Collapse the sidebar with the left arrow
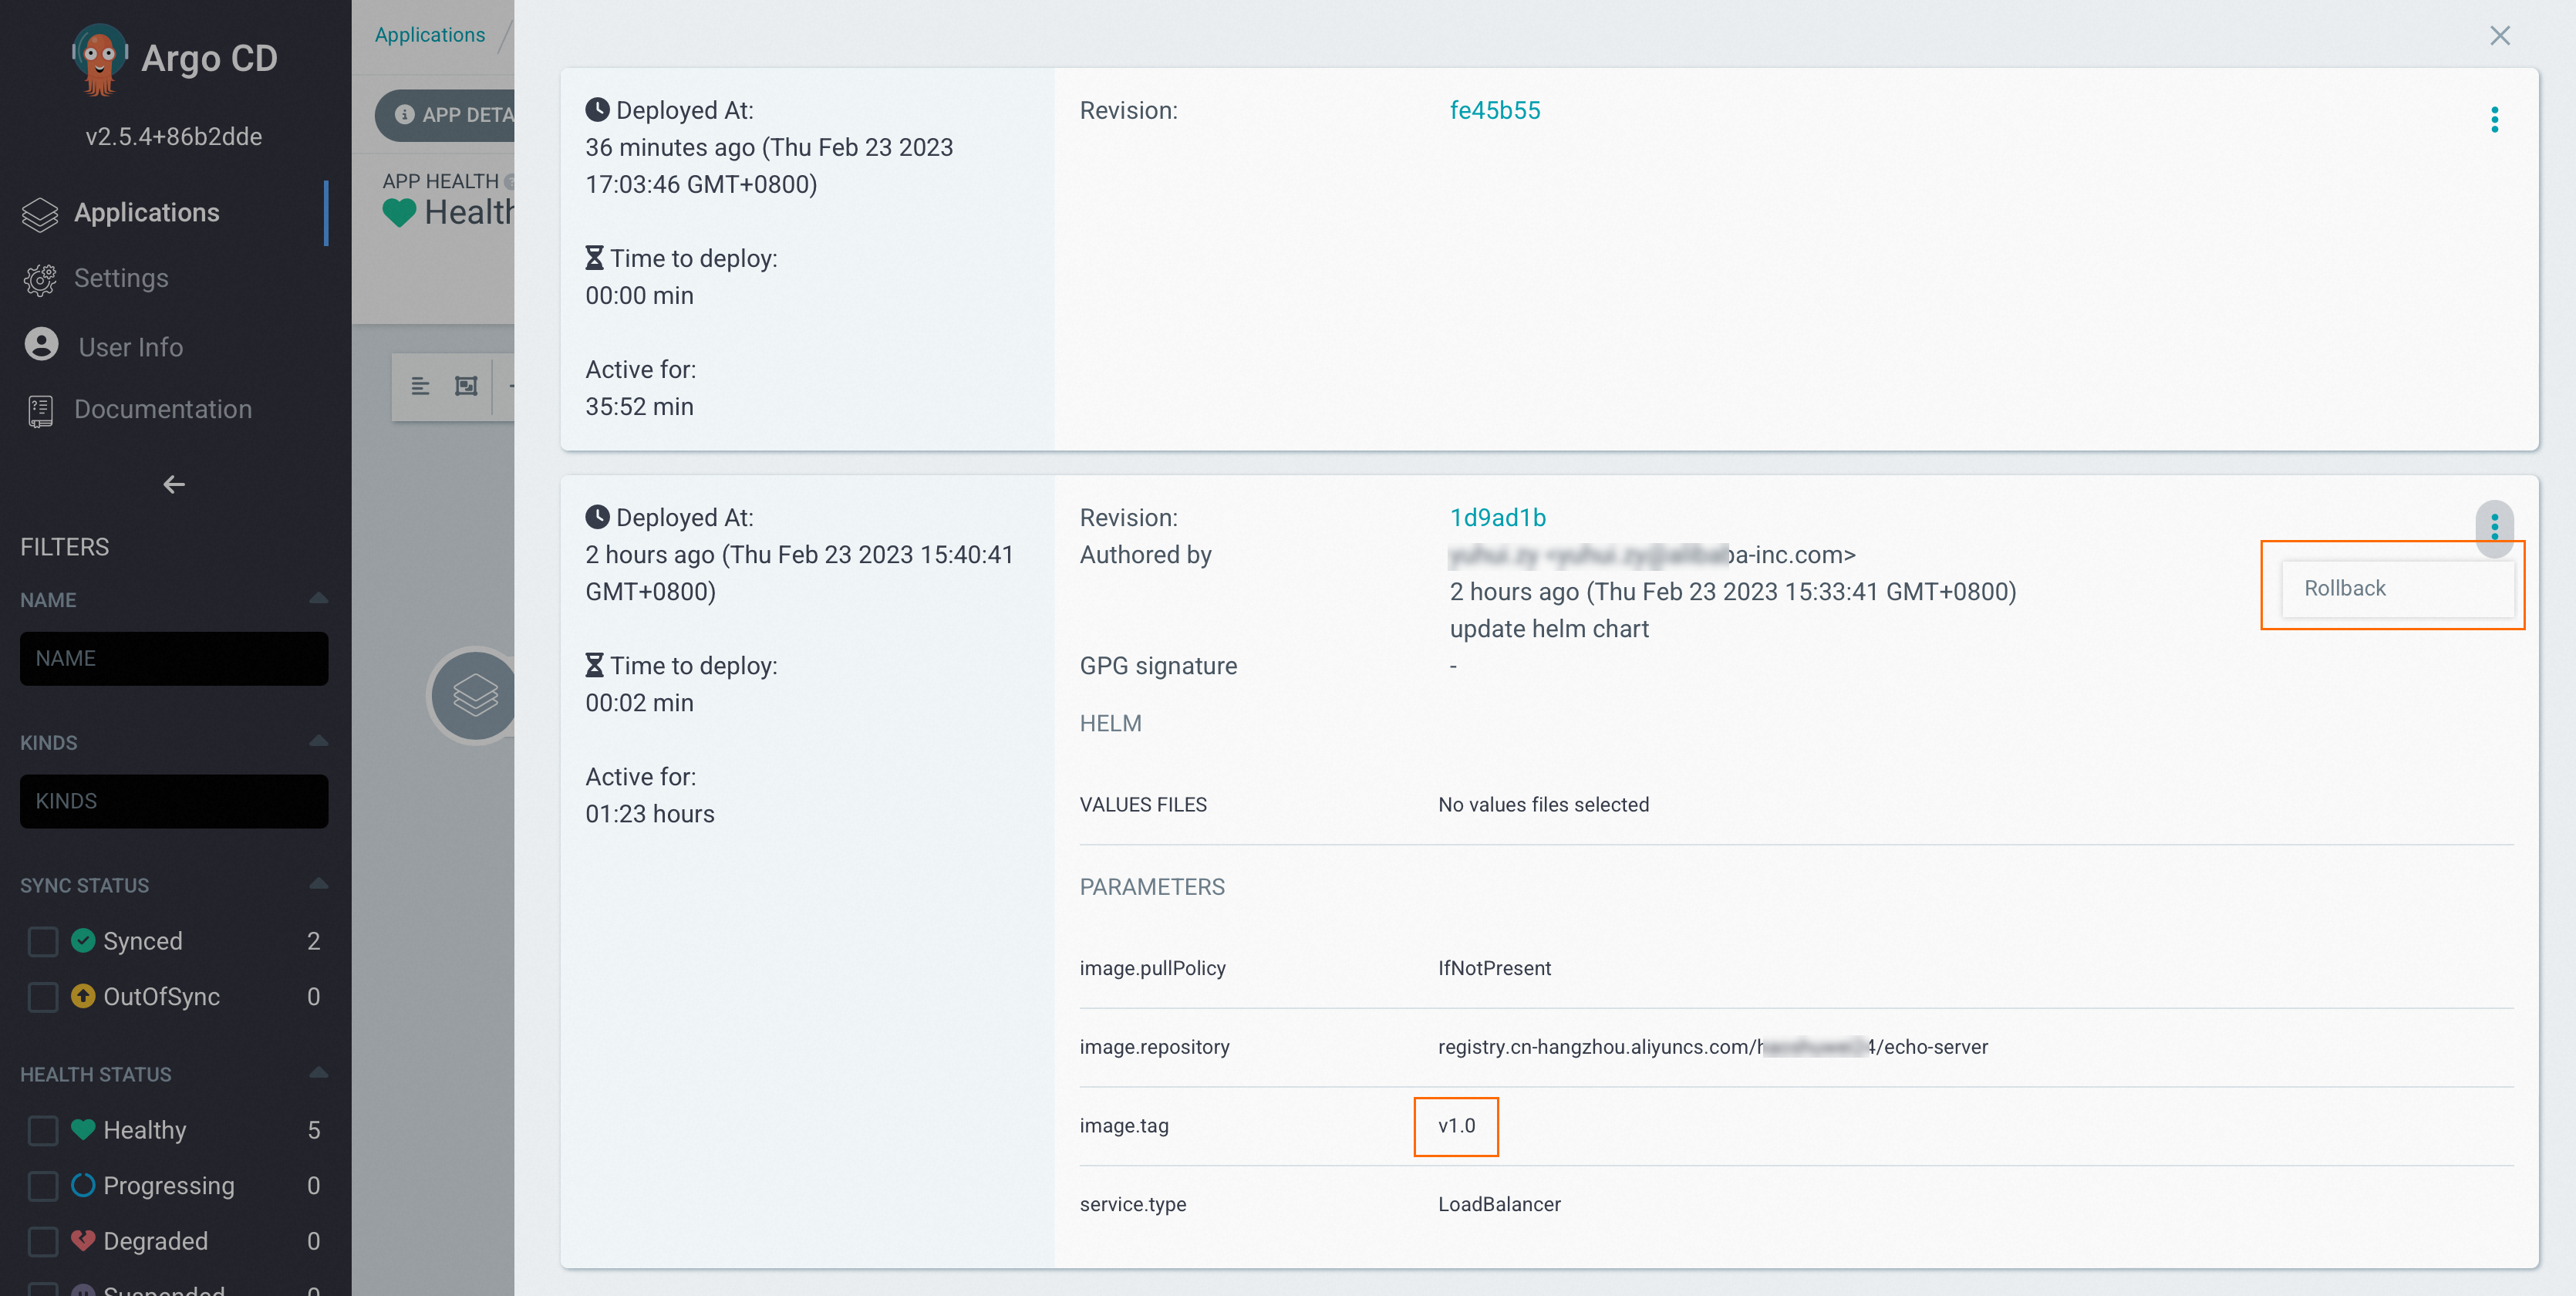 click(x=174, y=485)
